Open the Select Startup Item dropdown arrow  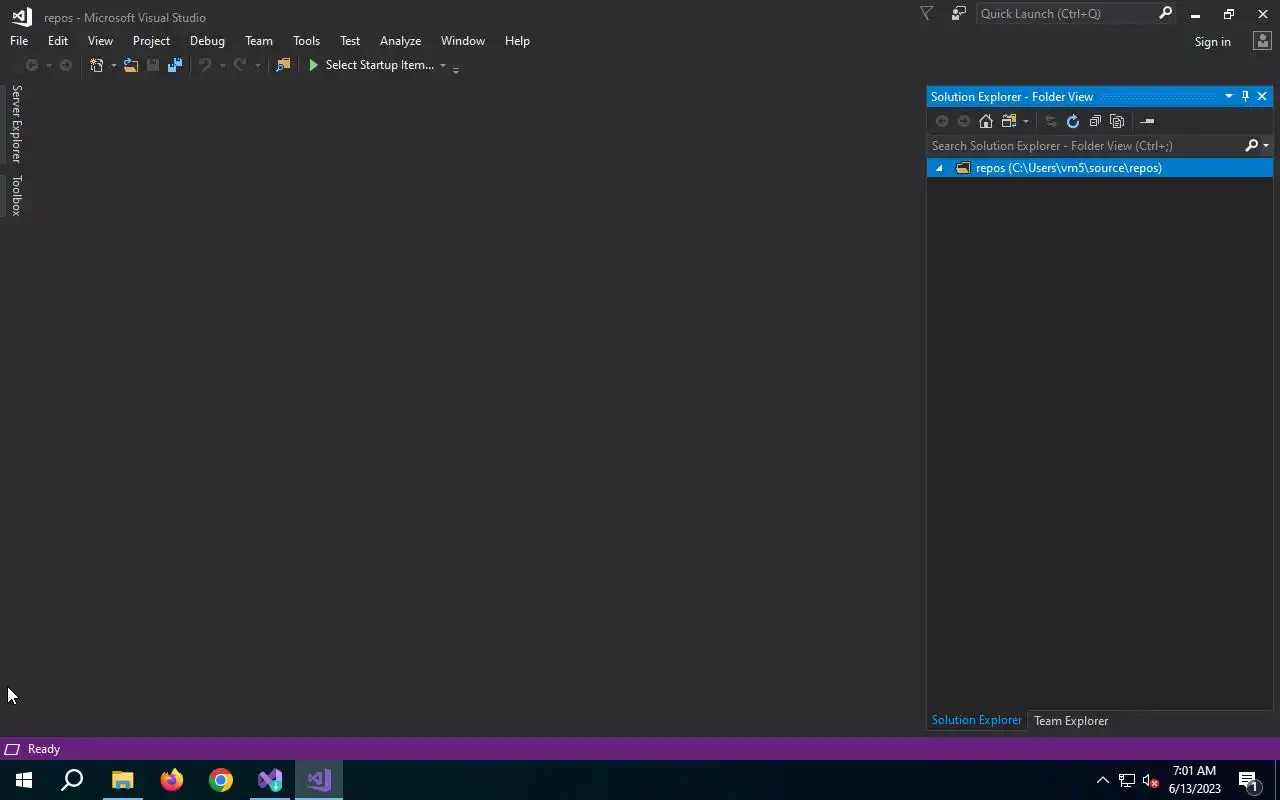tap(443, 66)
